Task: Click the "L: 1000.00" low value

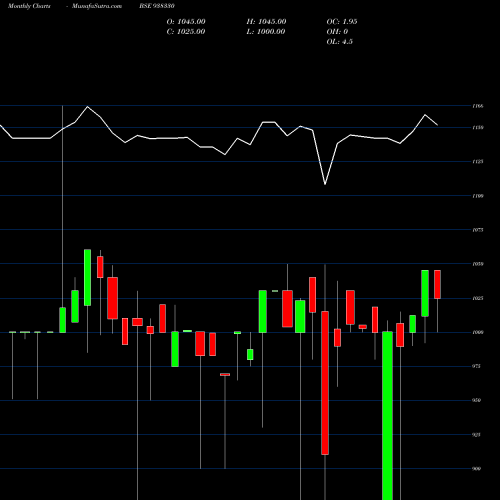Action: (266, 31)
